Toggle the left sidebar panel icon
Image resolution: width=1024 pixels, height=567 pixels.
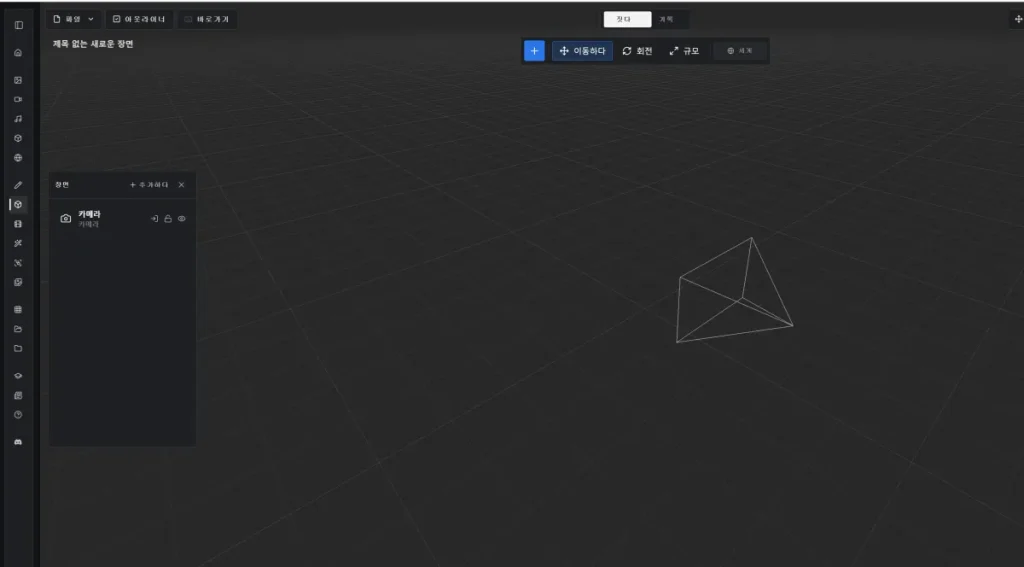tap(18, 25)
